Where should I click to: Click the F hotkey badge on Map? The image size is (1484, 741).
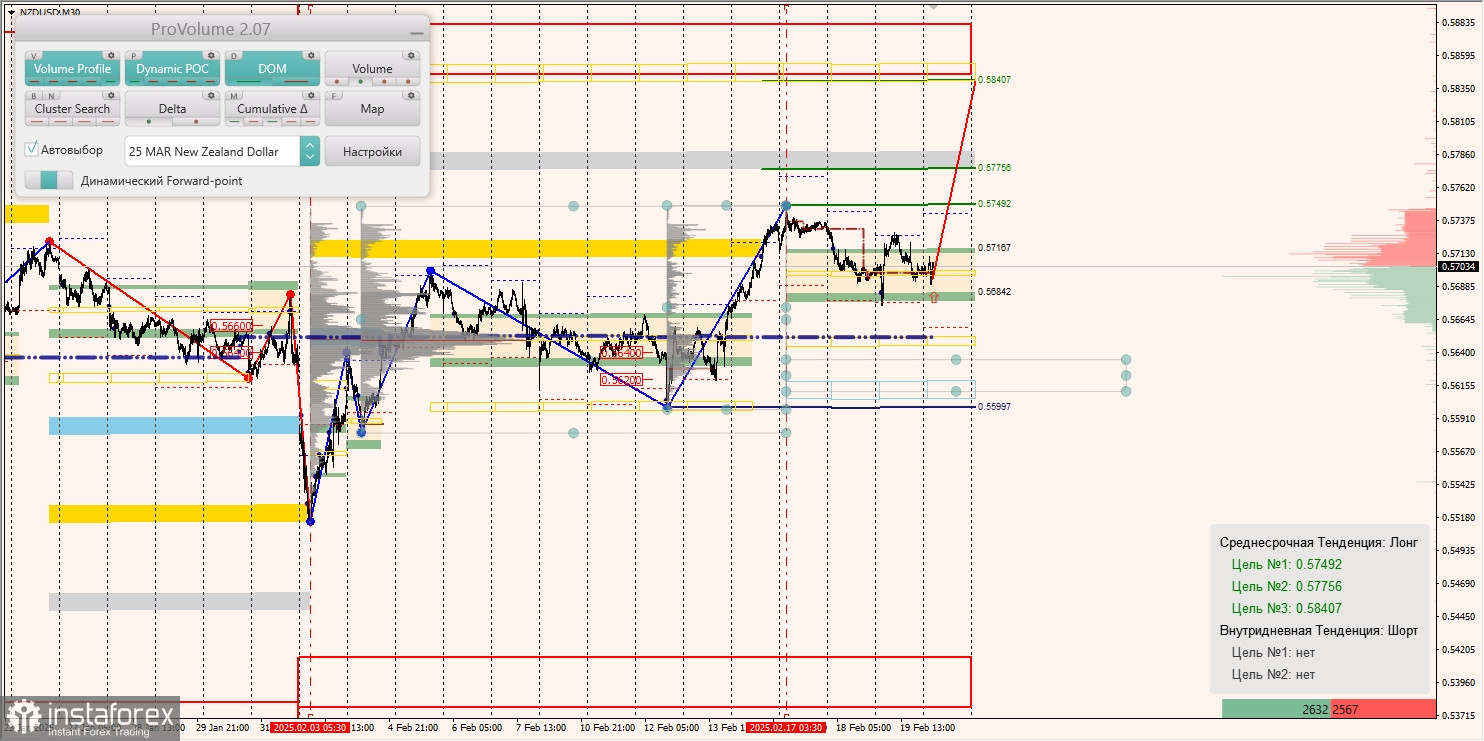tap(334, 96)
